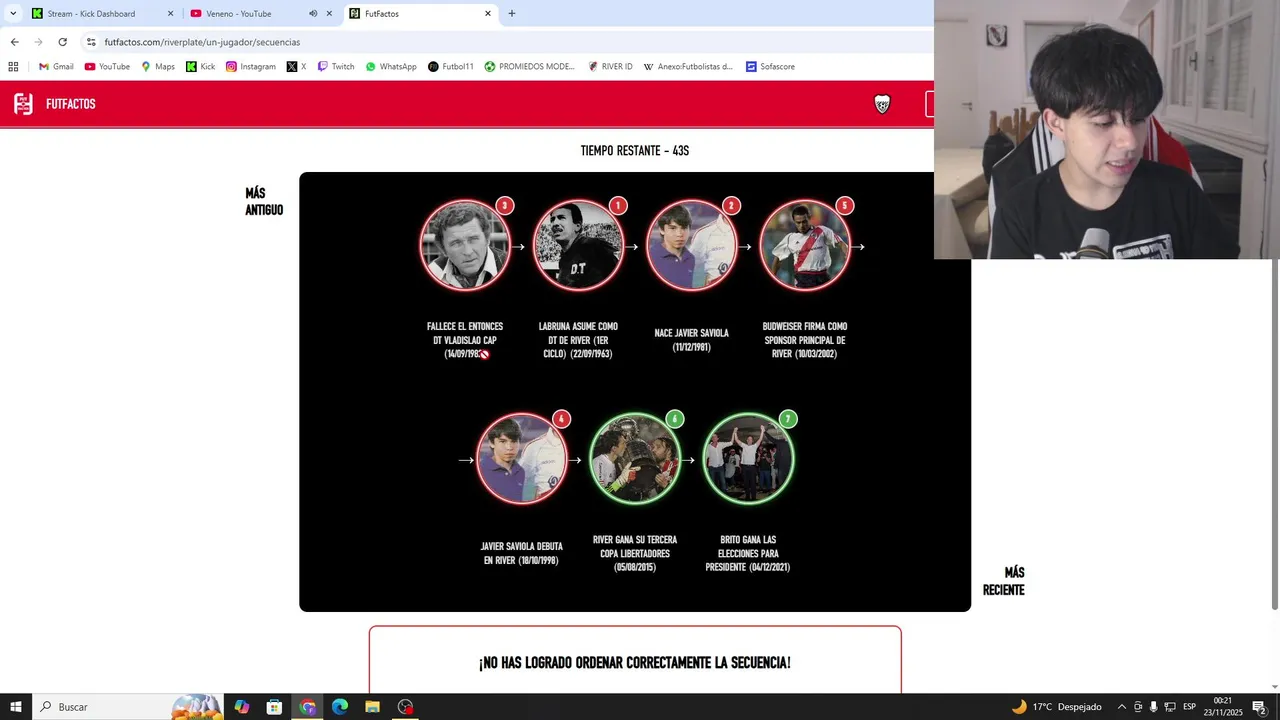Screen dimensions: 1280x720
Task: Open a new browser tab
Action: 512,14
